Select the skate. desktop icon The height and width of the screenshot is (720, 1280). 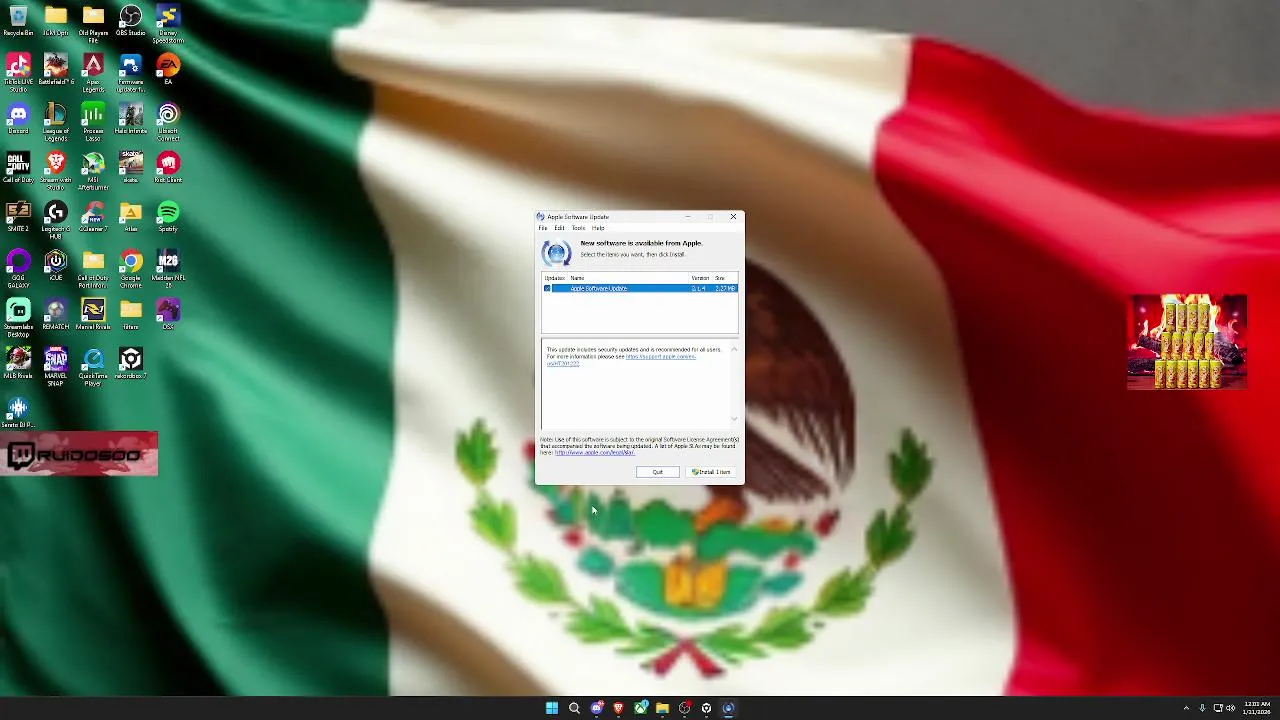click(131, 168)
